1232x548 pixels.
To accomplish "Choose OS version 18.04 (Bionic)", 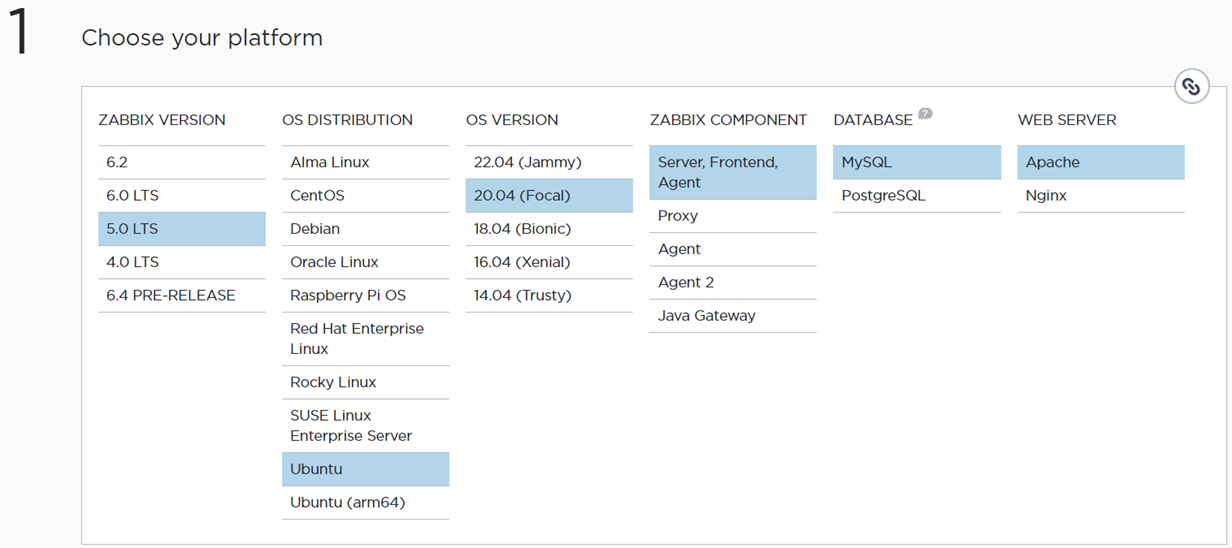I will 550,229.
